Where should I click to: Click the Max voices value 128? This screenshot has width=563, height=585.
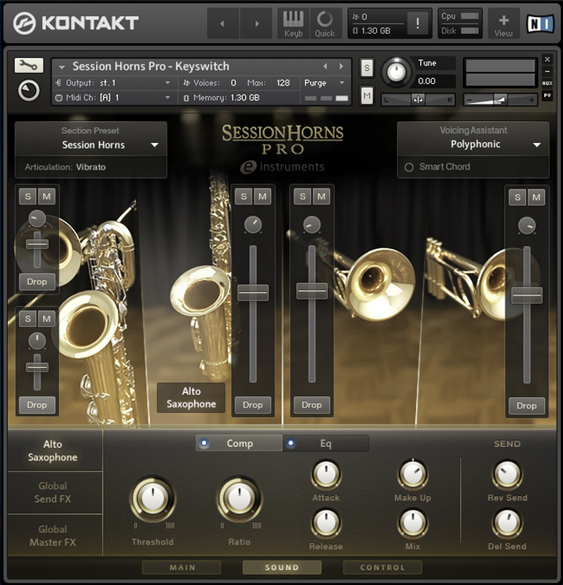click(x=283, y=83)
